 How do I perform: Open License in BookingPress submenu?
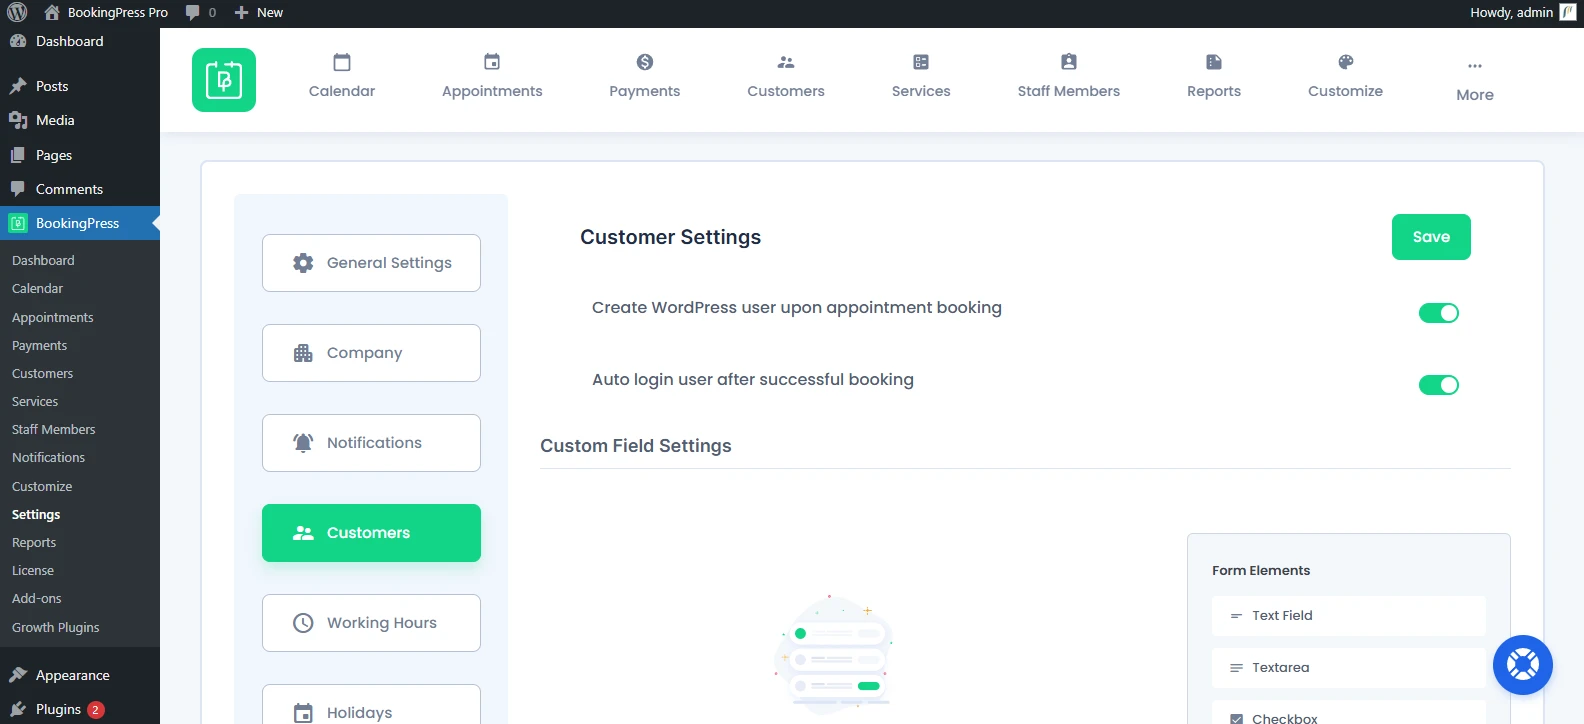pos(33,570)
